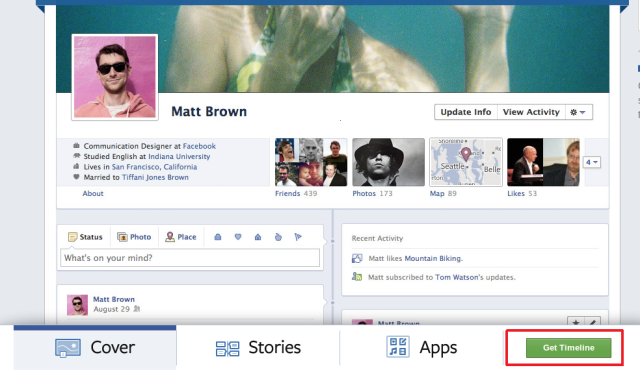
Task: Open the Photos thumbnail
Action: (389, 162)
